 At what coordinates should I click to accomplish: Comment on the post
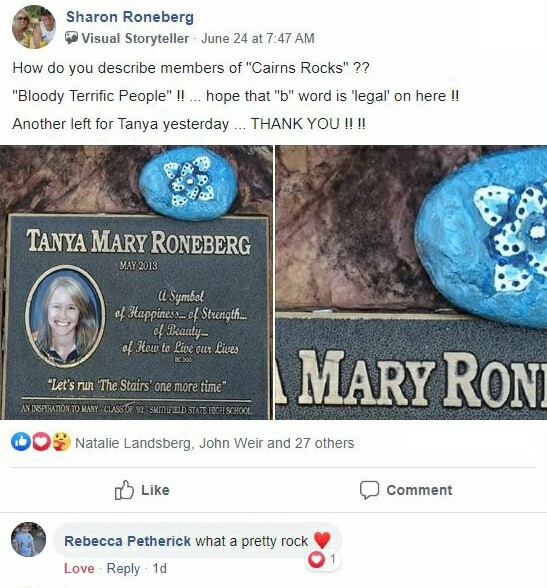point(406,490)
